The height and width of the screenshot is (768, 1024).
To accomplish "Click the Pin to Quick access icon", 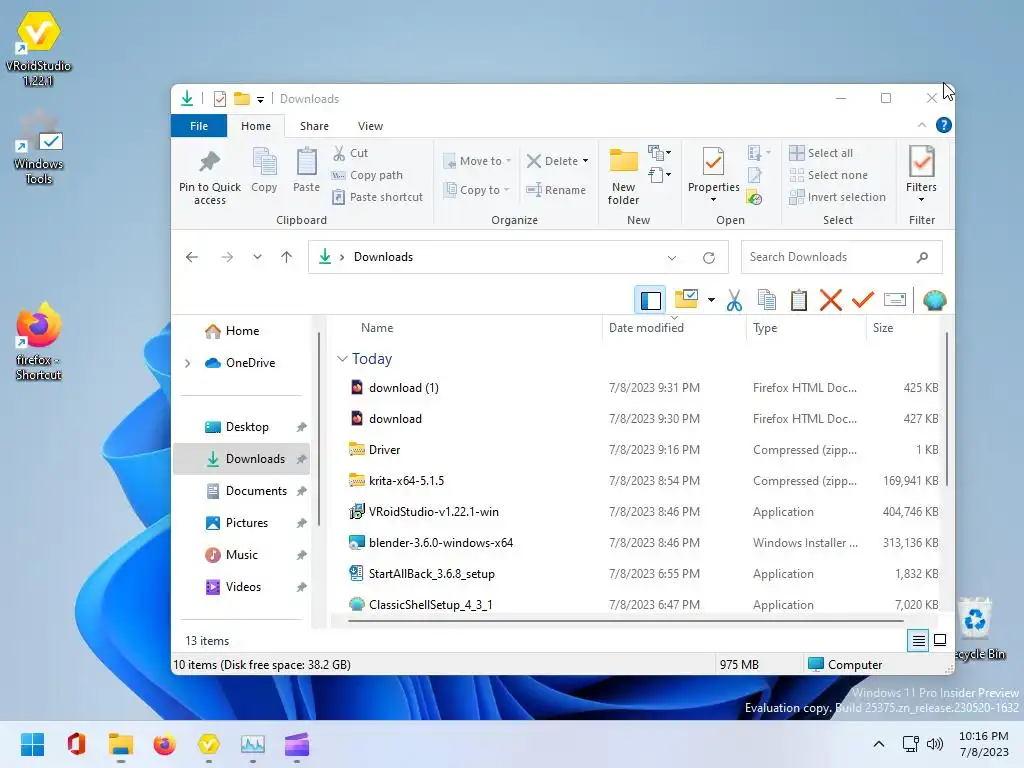I will point(210,161).
